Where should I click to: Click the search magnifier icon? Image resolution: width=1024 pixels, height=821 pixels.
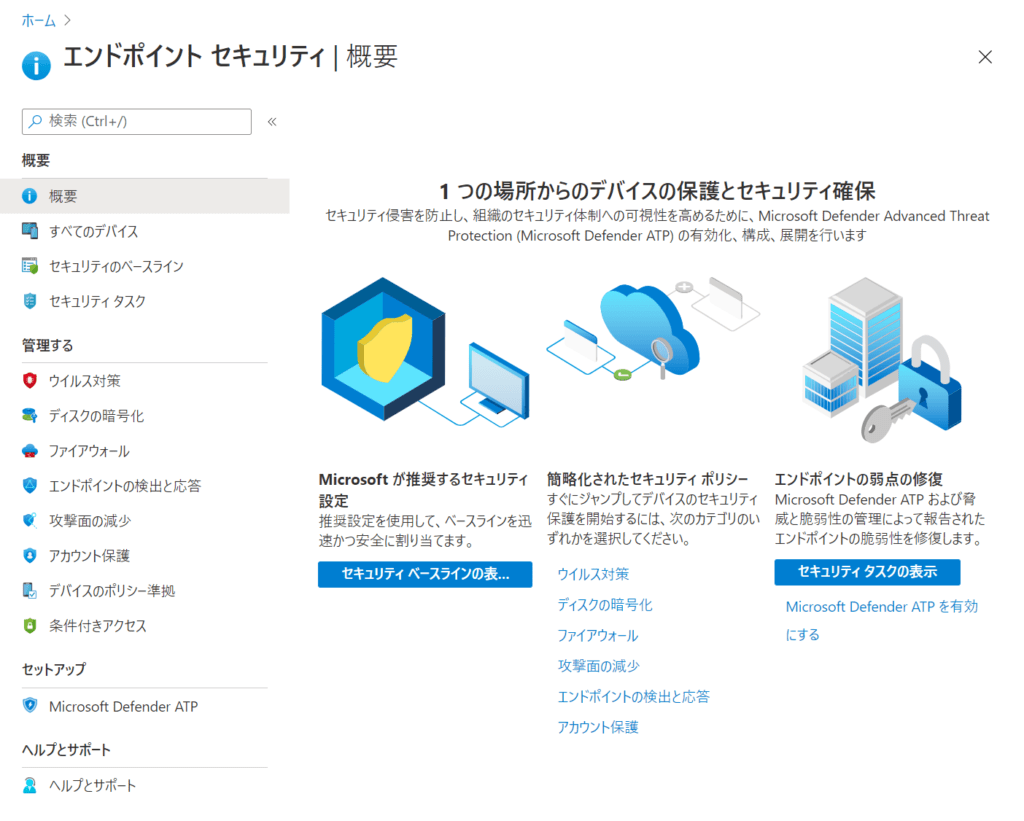click(x=36, y=121)
